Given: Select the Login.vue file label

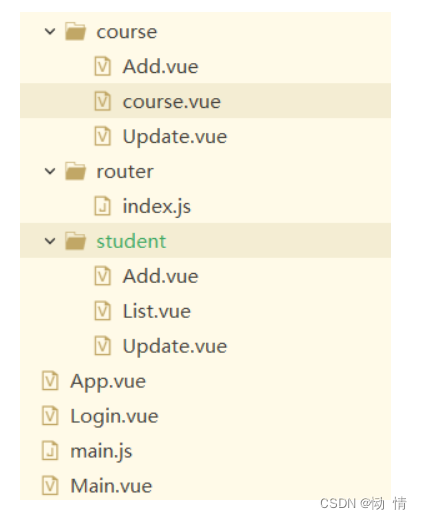Looking at the screenshot, I should [x=114, y=417].
